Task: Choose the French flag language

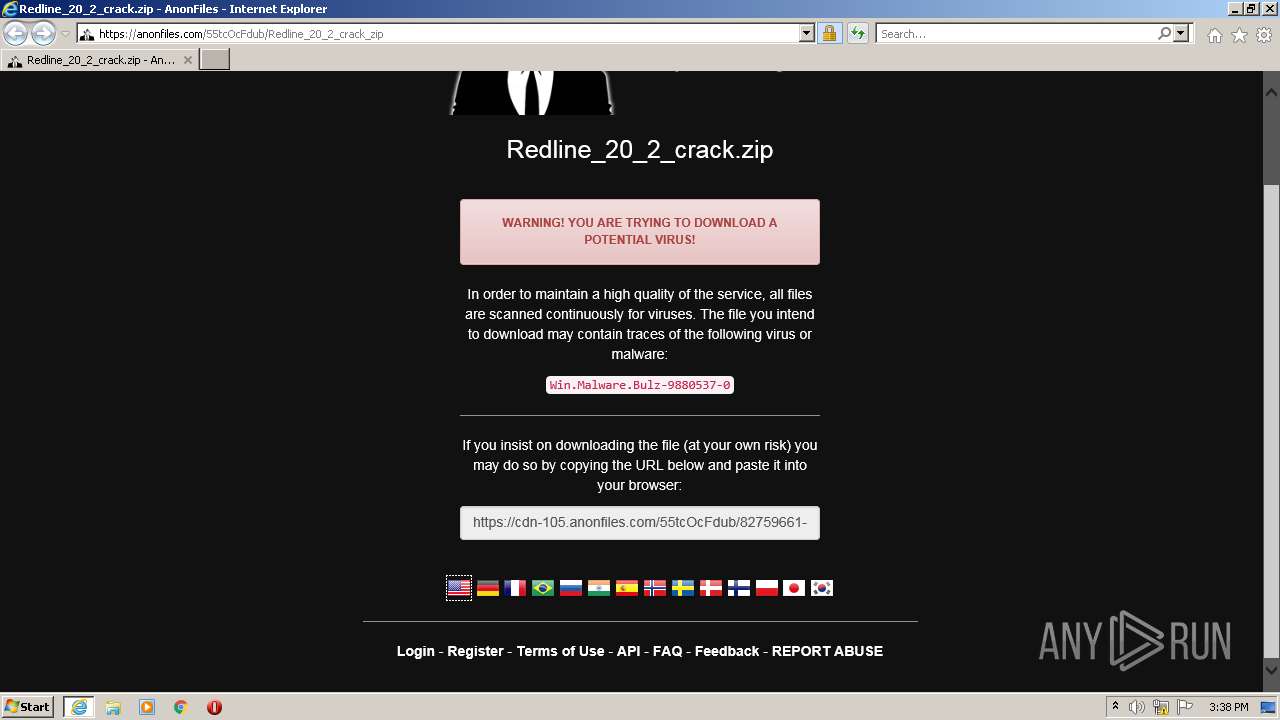Action: click(x=515, y=588)
